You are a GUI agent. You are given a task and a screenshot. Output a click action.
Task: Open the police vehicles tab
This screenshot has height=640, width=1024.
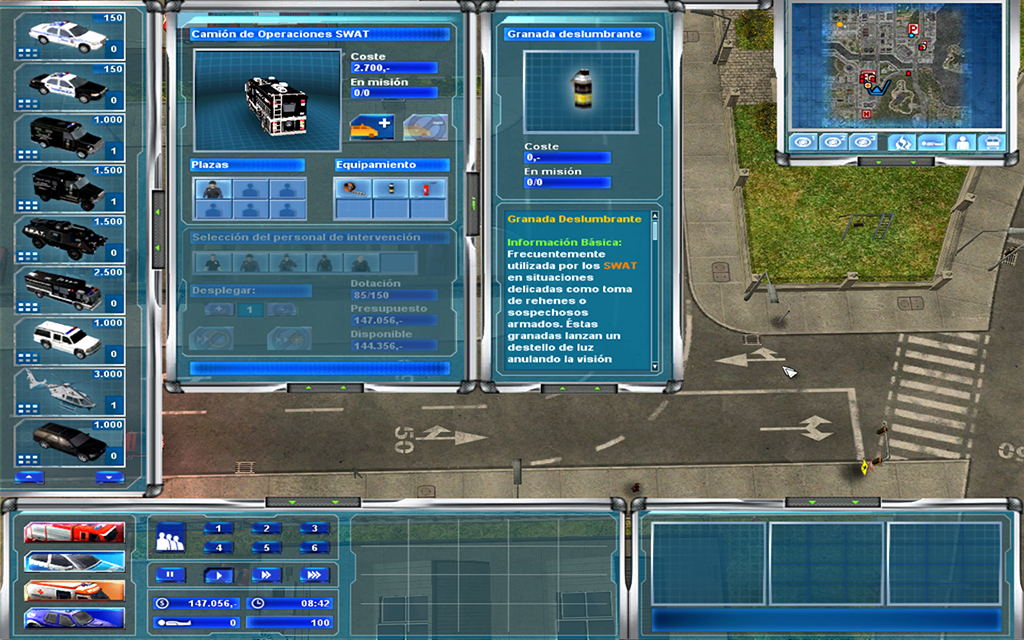(x=74, y=562)
